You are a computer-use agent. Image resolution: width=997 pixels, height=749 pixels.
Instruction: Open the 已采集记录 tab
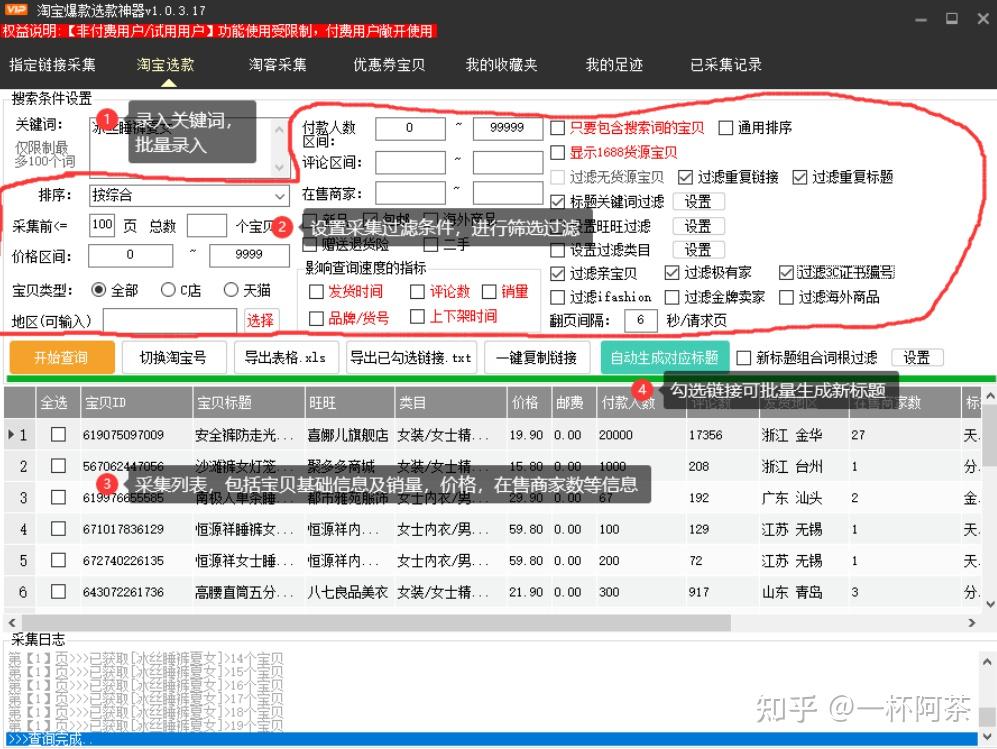pos(725,64)
